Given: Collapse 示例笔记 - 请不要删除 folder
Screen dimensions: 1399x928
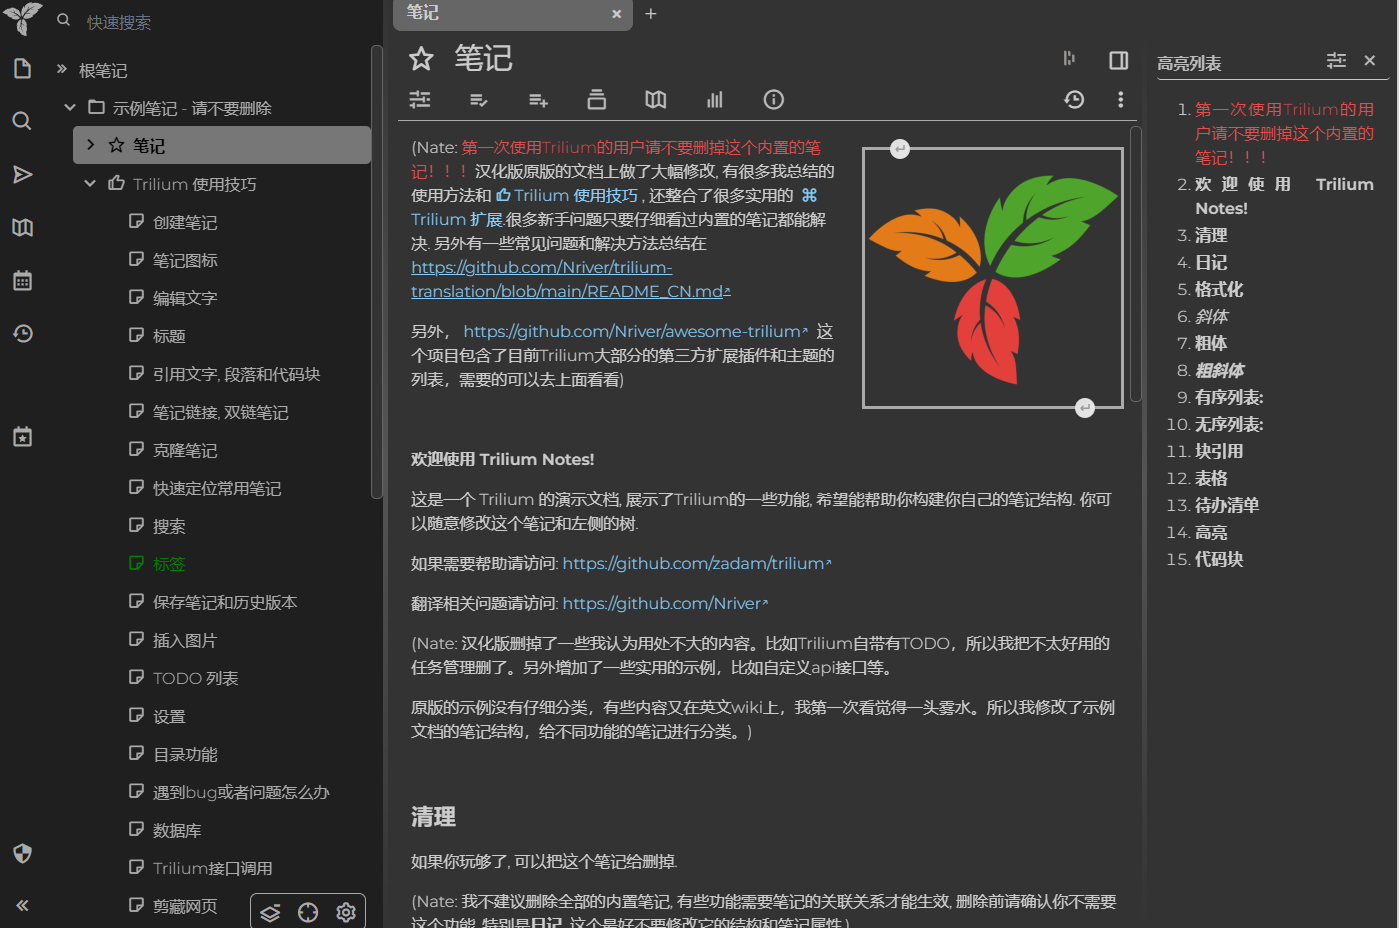Looking at the screenshot, I should point(70,107).
